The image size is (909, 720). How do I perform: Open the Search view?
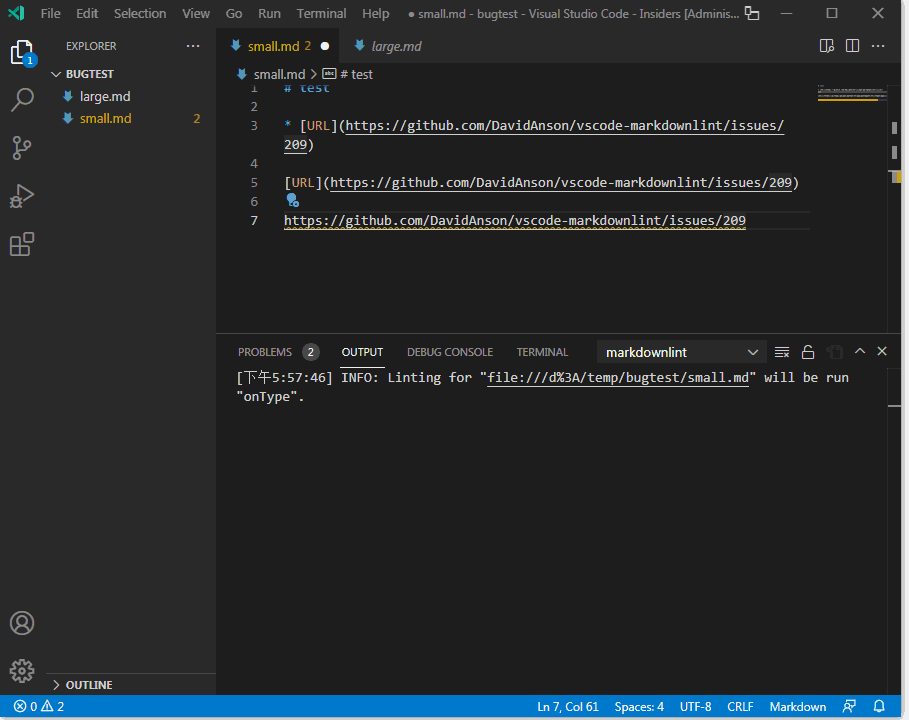(x=22, y=100)
